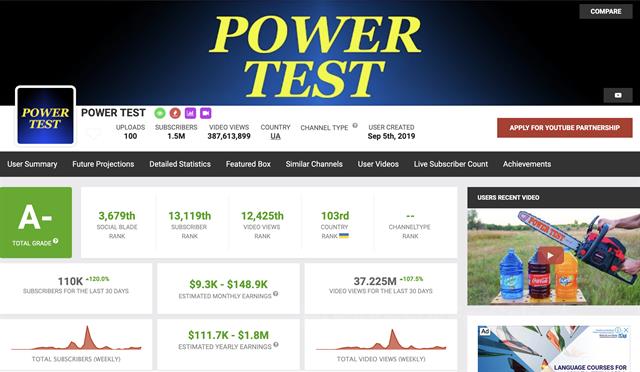This screenshot has width=640, height=372.
Task: Open the Live Subscriber Count tab
Action: (451, 164)
